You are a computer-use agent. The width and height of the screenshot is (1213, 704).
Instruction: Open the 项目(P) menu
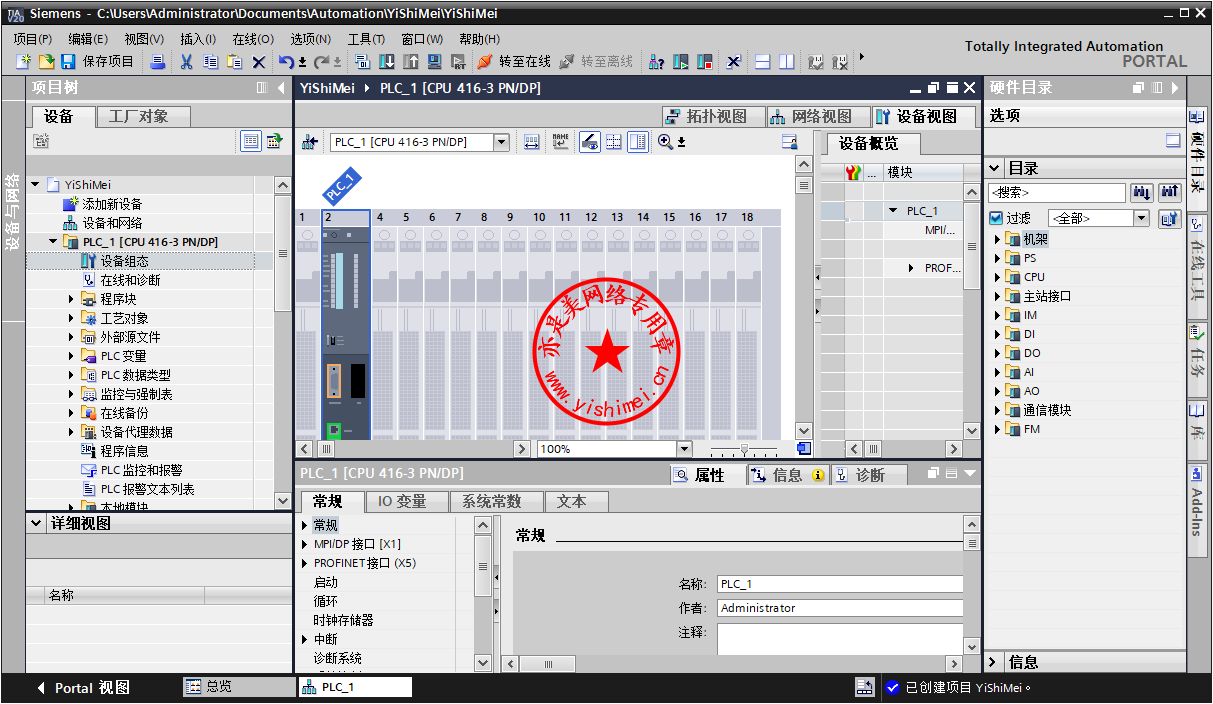(x=32, y=39)
